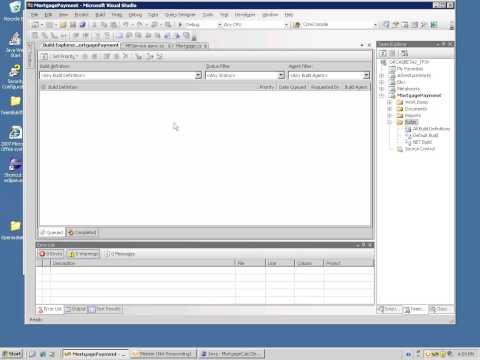Open the Solution Explorer bottom tab
480x360 pixels.
pos(389,309)
